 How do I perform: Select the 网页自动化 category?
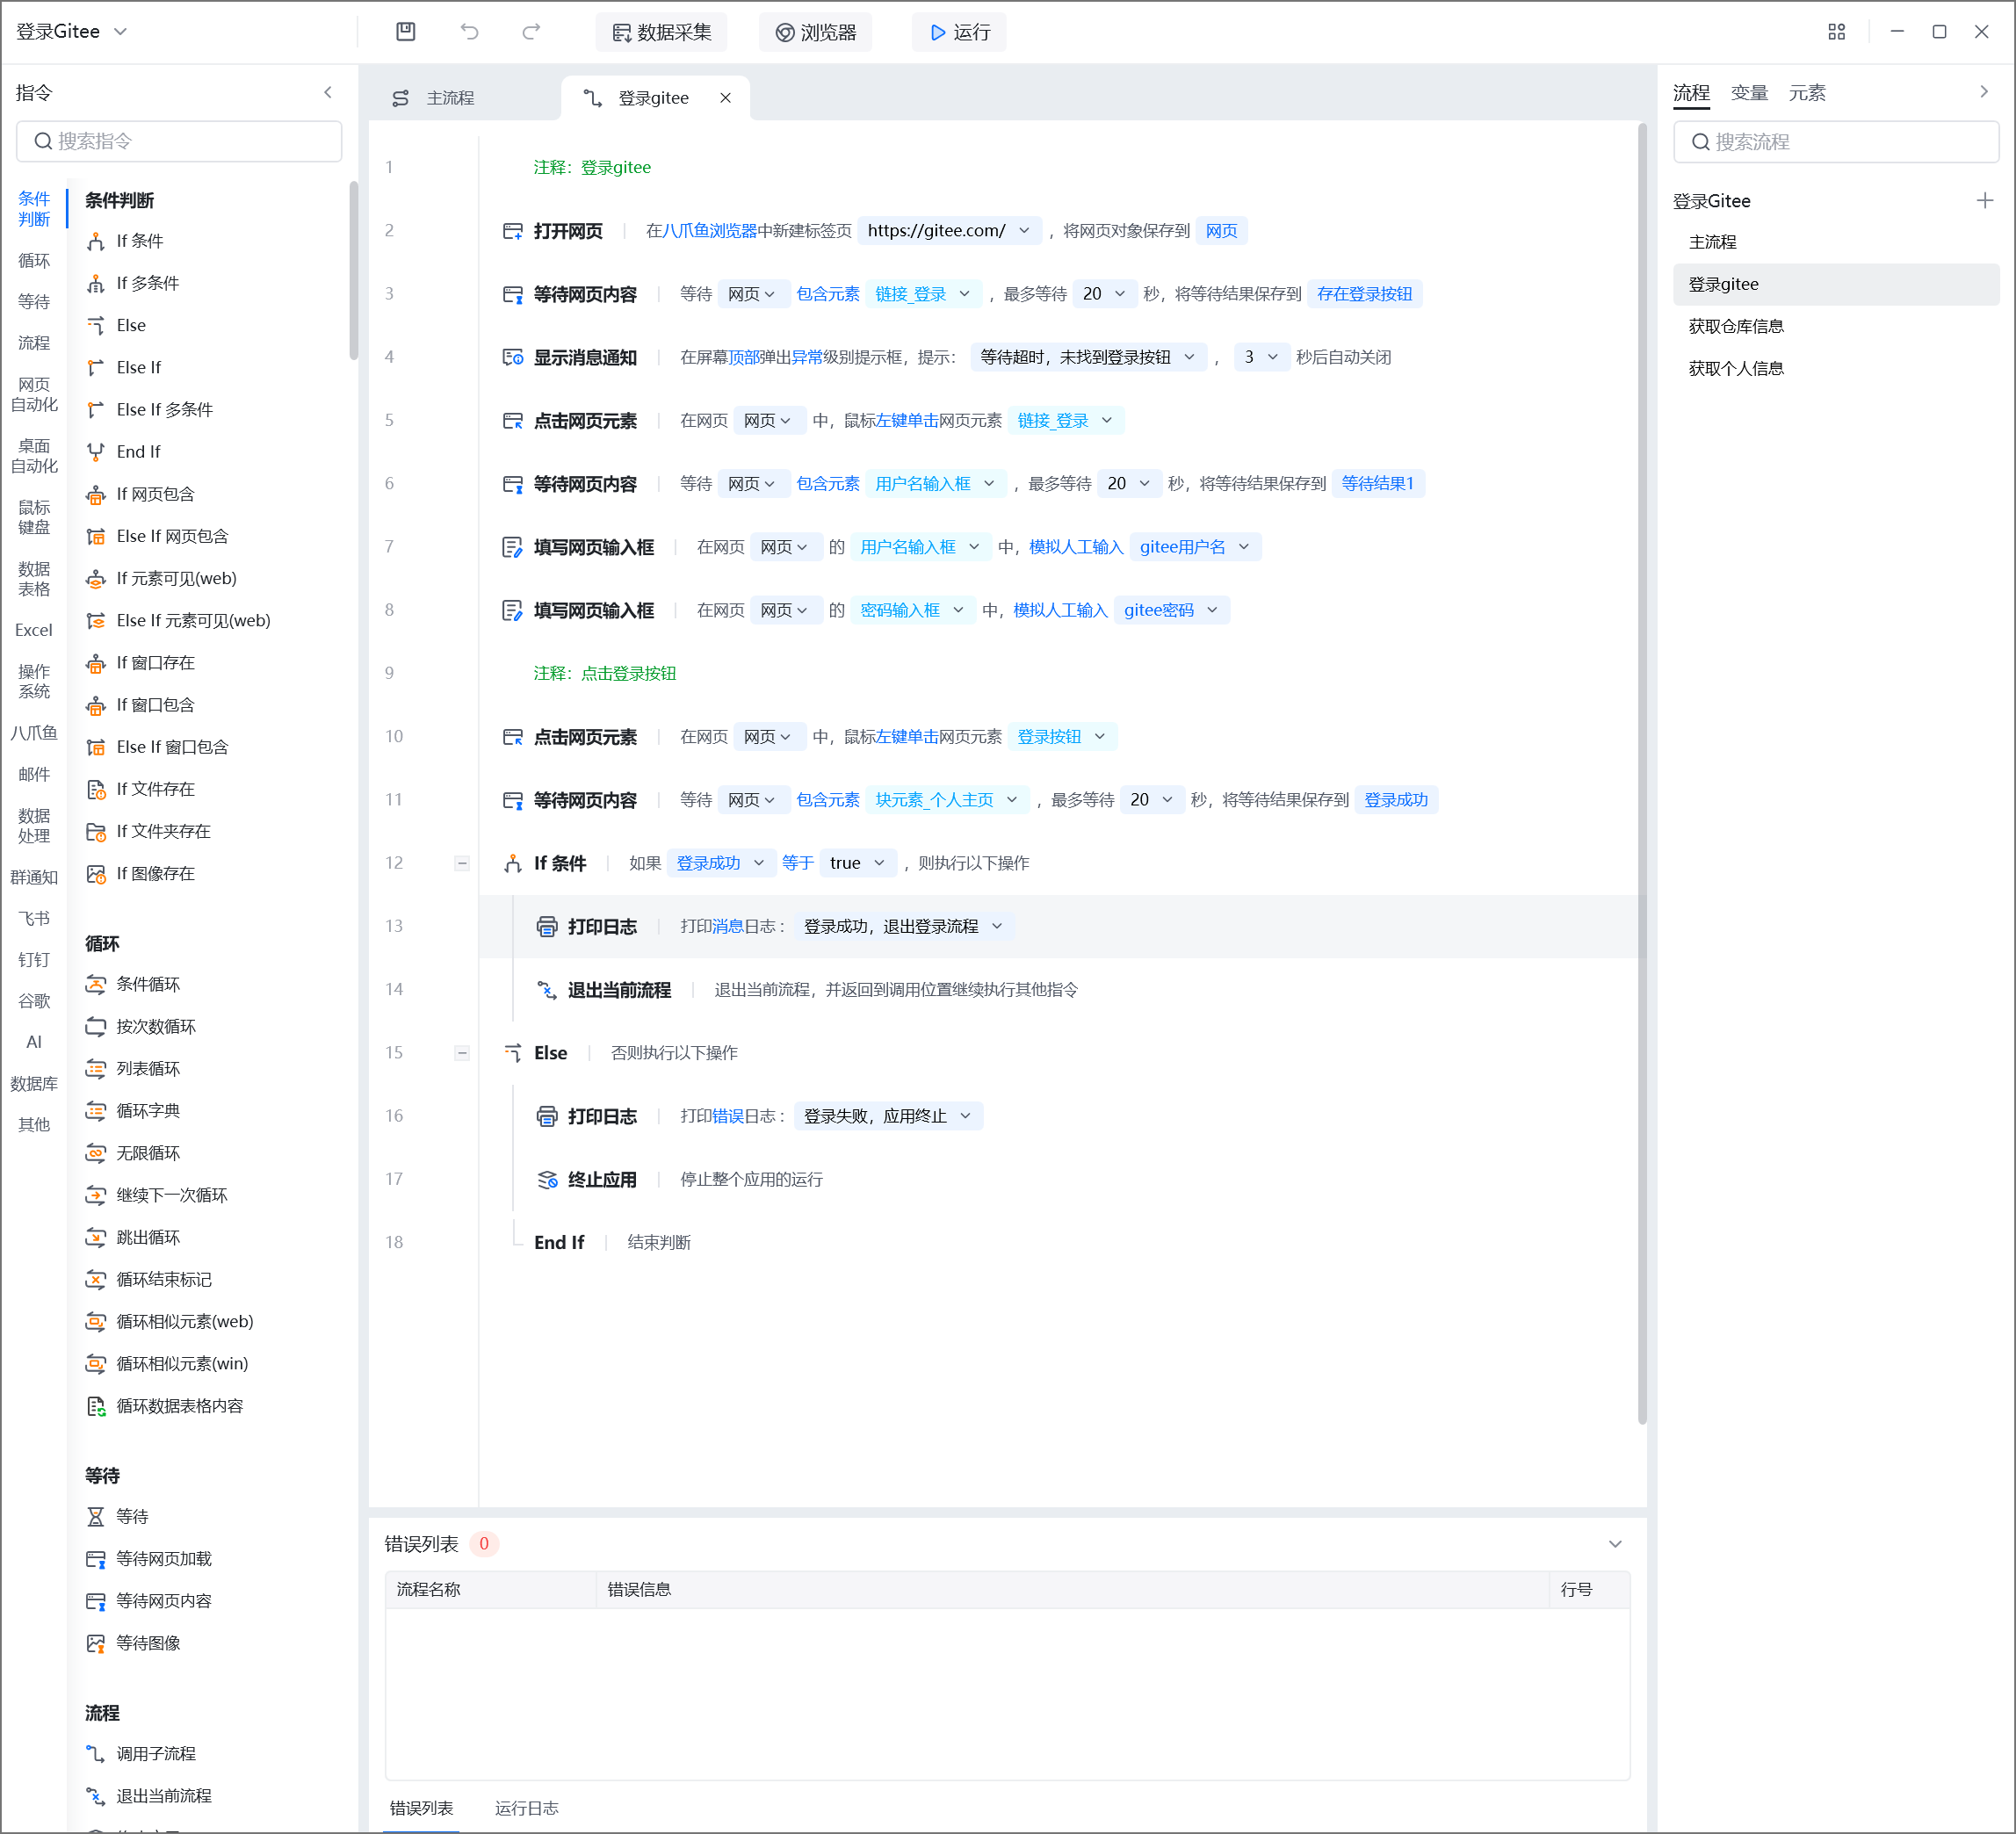[x=34, y=394]
